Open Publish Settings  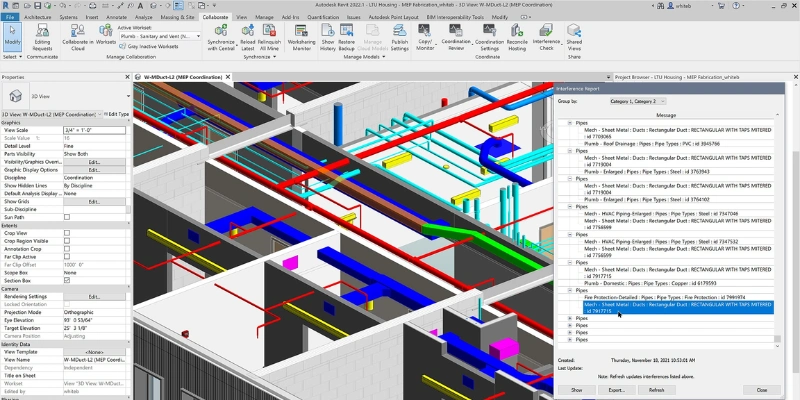point(399,37)
